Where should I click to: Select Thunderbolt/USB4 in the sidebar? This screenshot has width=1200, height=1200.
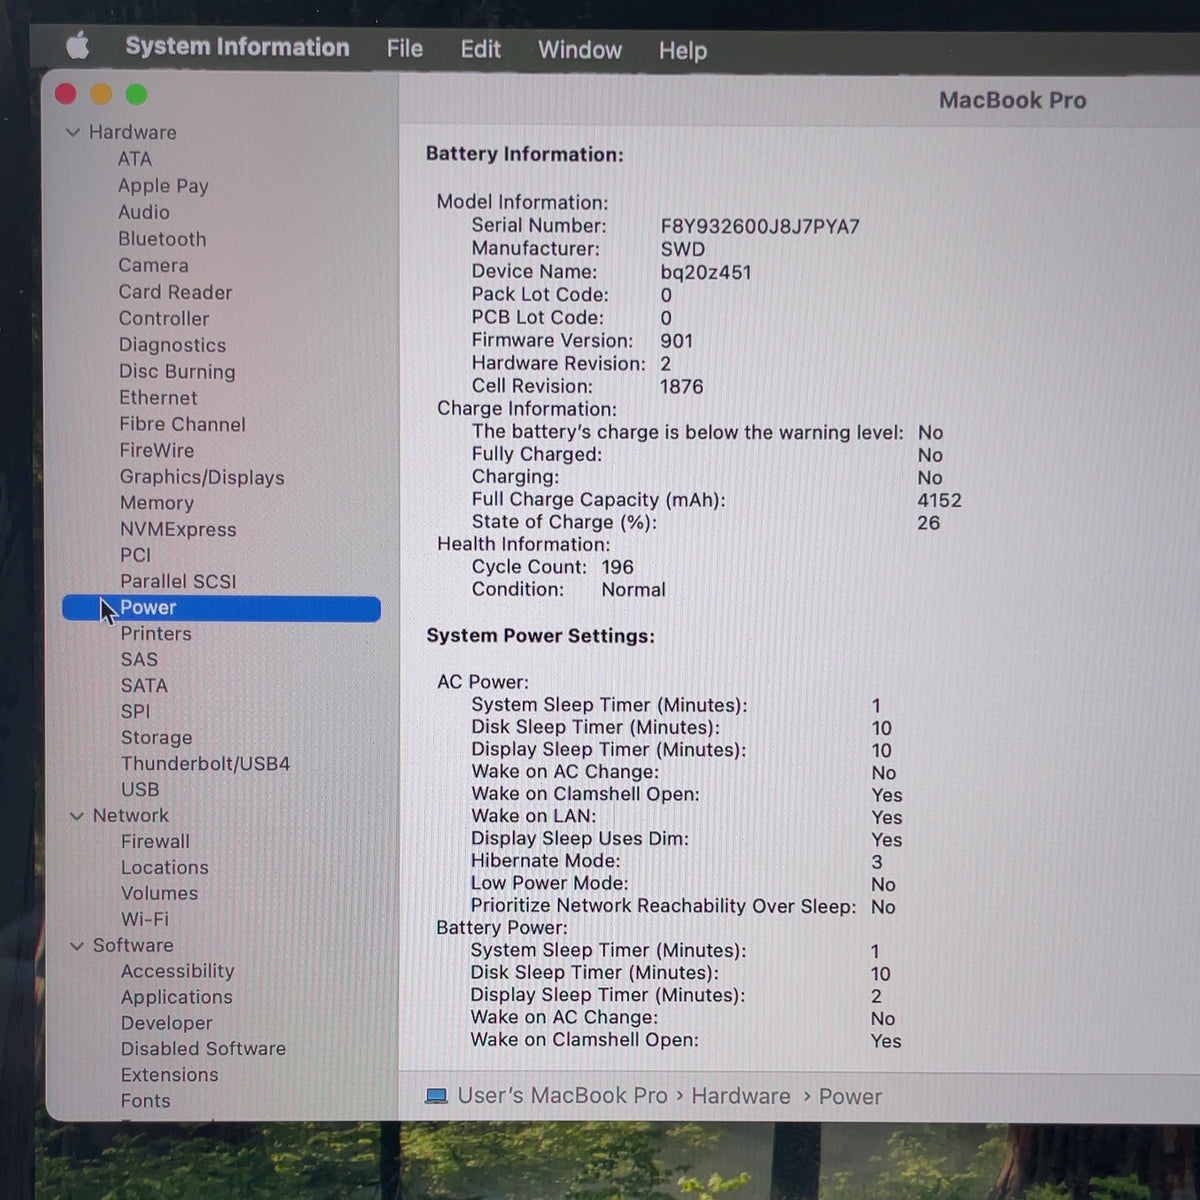[205, 764]
